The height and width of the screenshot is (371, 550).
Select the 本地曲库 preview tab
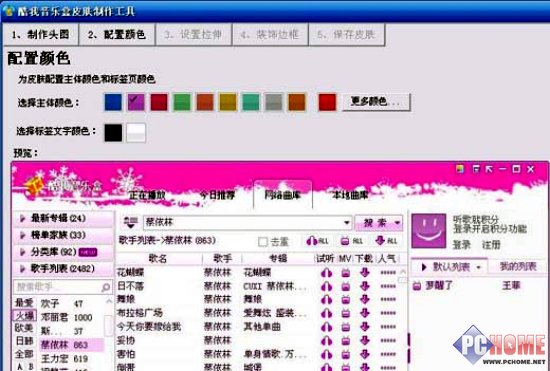pyautogui.click(x=350, y=195)
